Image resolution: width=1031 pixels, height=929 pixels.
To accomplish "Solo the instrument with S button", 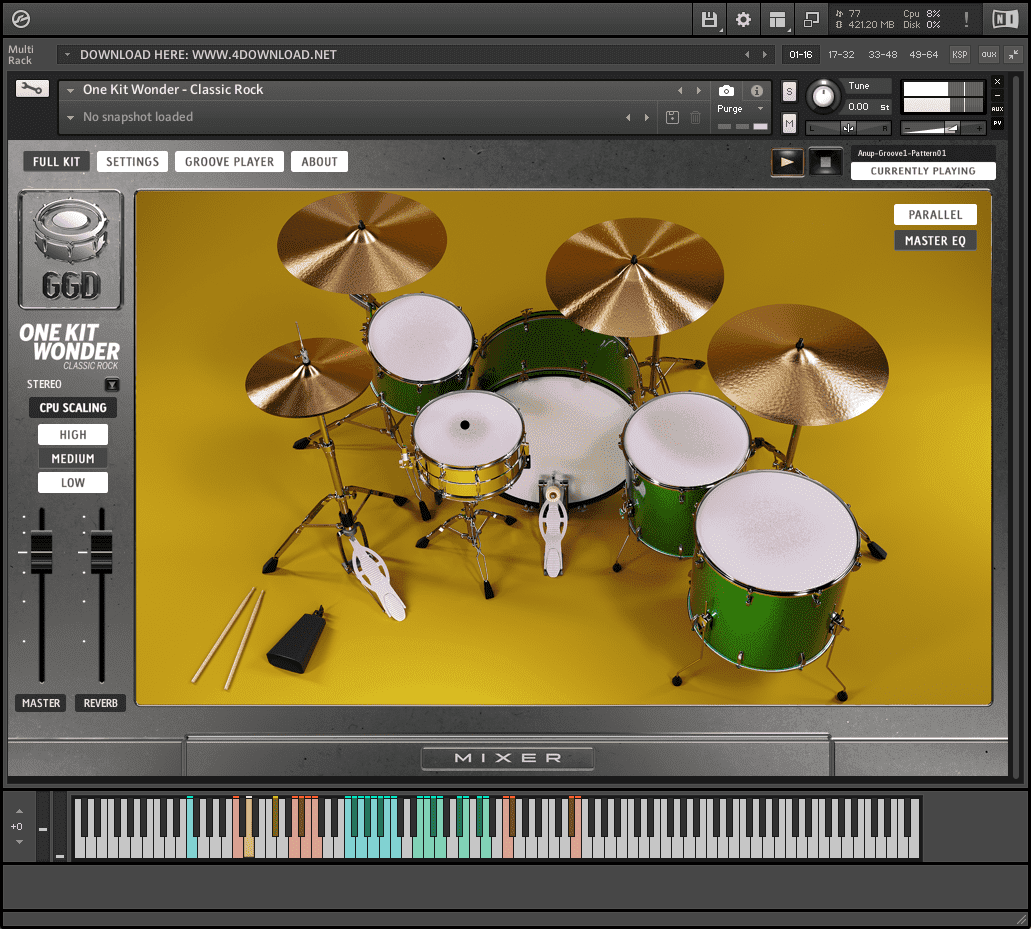I will (789, 91).
